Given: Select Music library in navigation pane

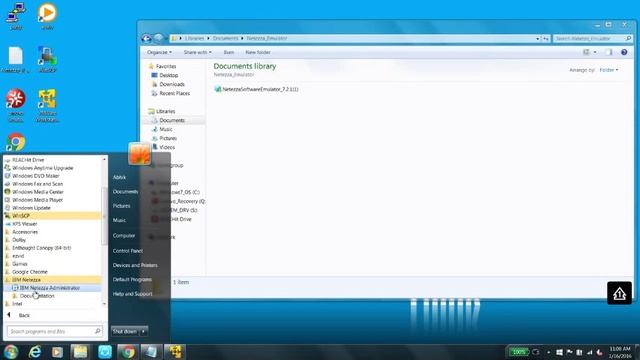Looking at the screenshot, I should [166, 129].
